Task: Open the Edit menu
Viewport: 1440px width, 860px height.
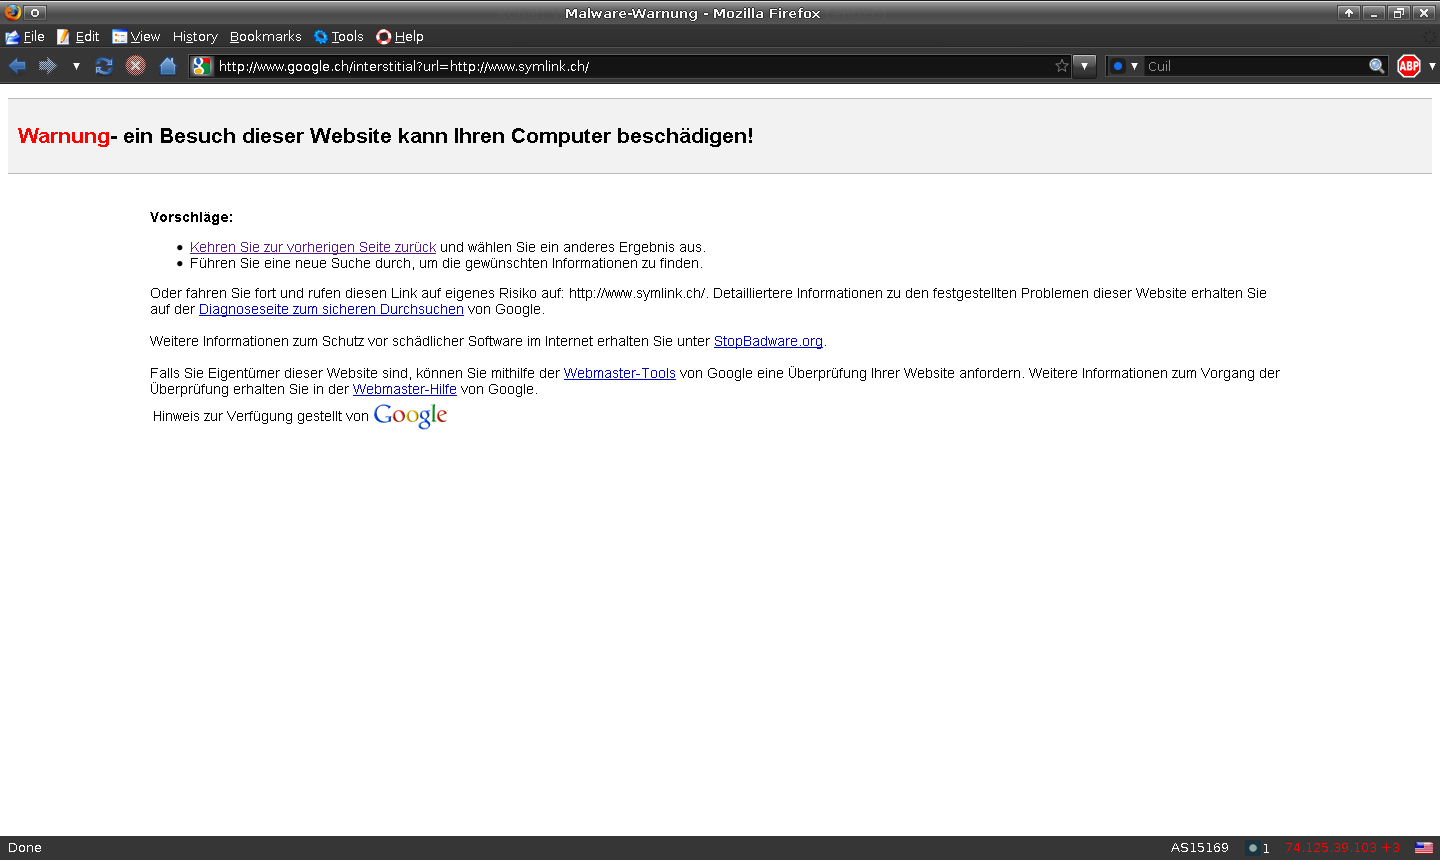Action: click(x=78, y=37)
